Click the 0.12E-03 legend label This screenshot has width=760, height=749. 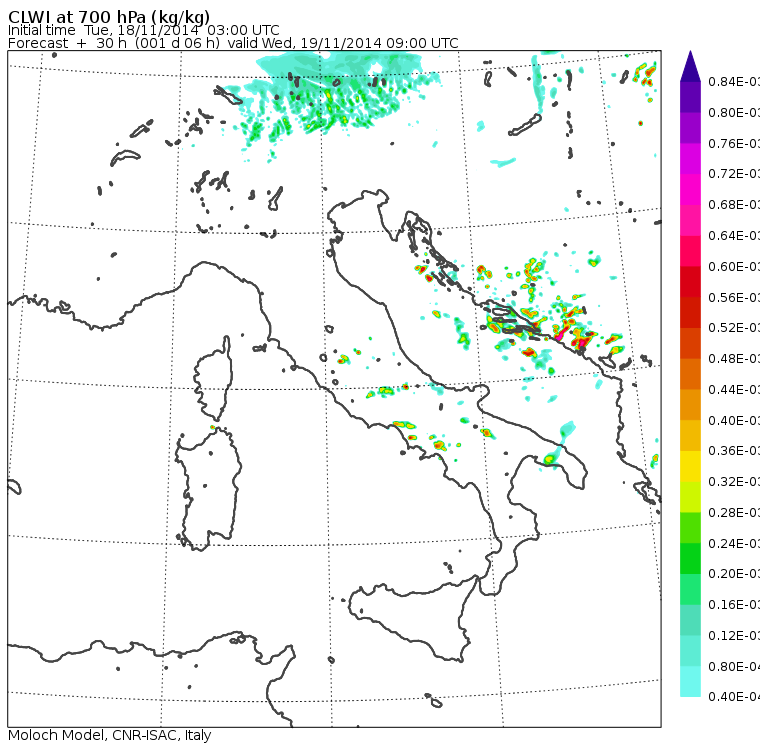pyautogui.click(x=734, y=636)
